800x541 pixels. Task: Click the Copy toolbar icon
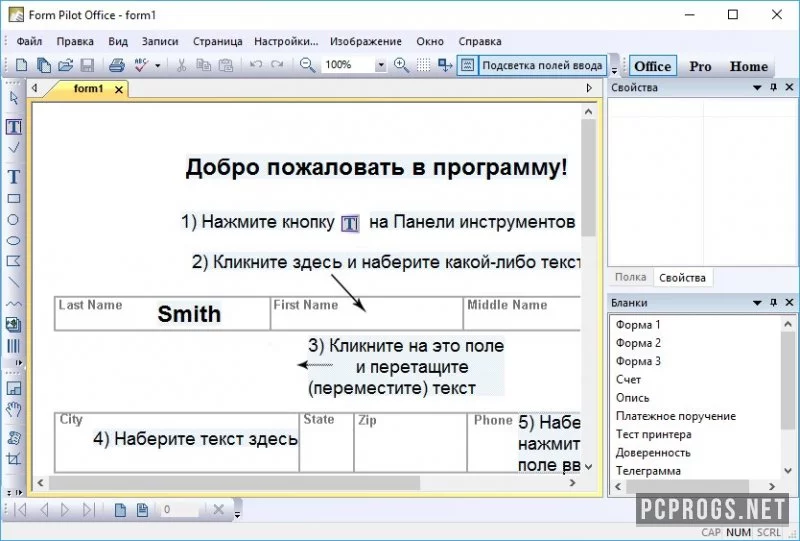(x=204, y=65)
